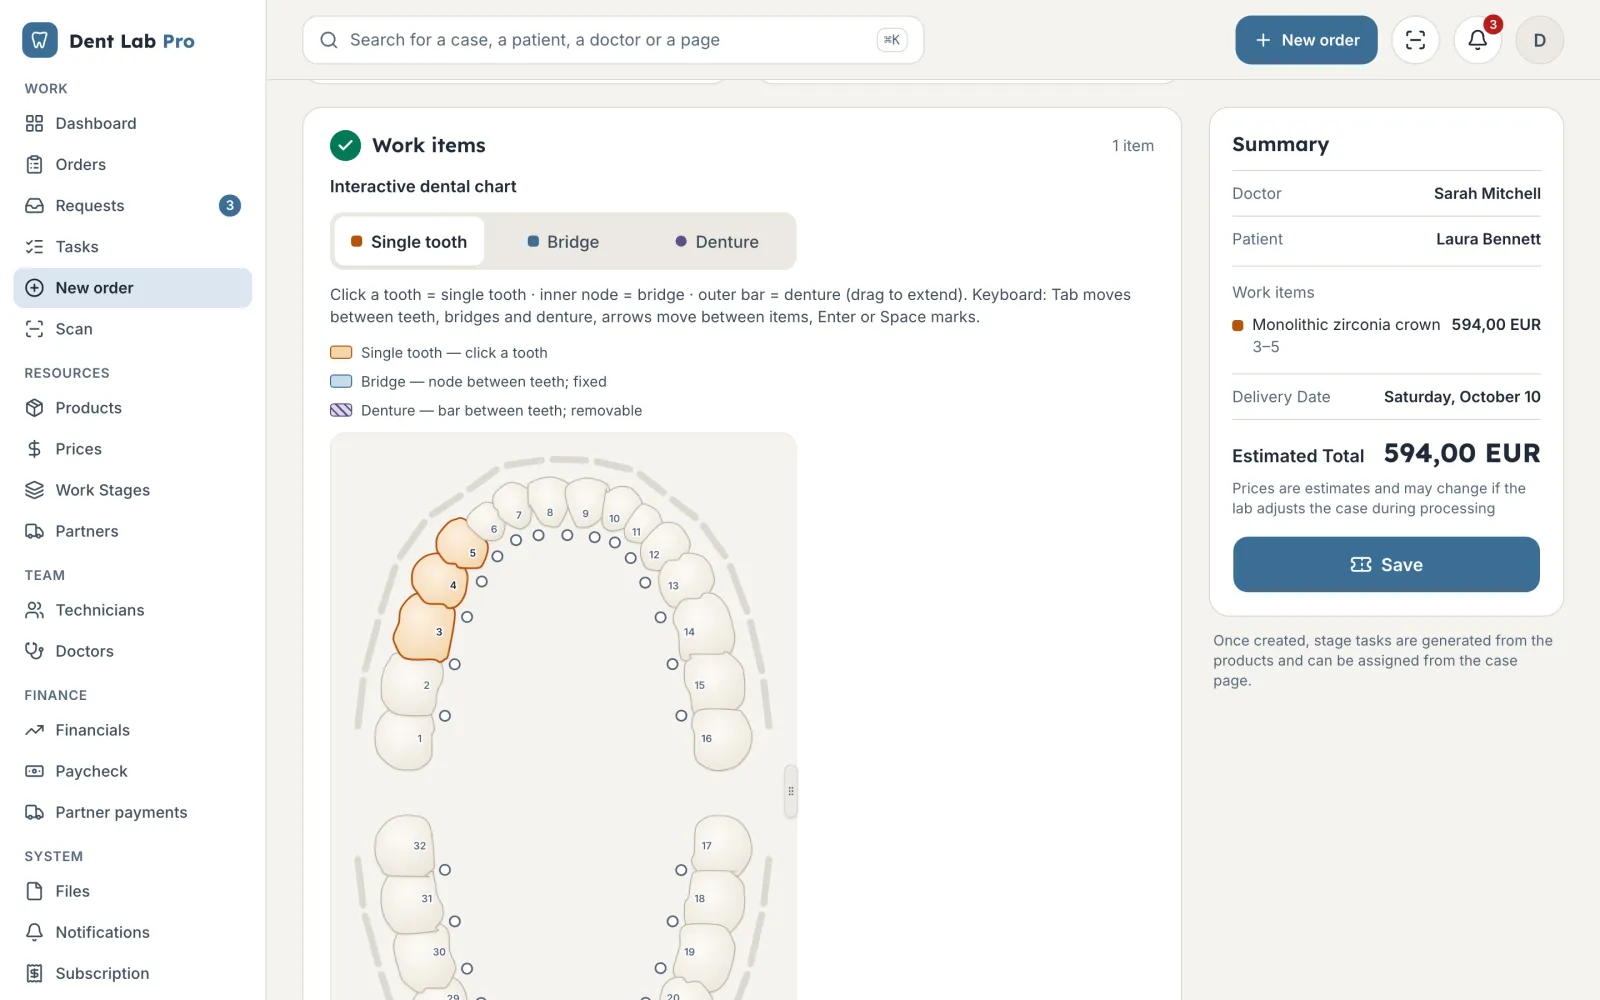Screen dimensions: 1600x1000
Task: Open the Paycheck page
Action: [x=132, y=771]
